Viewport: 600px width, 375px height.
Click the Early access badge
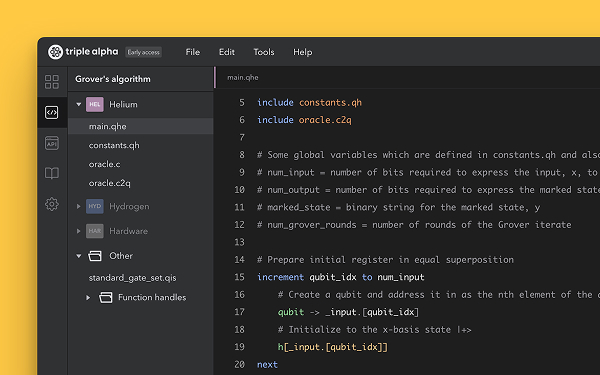(x=143, y=52)
